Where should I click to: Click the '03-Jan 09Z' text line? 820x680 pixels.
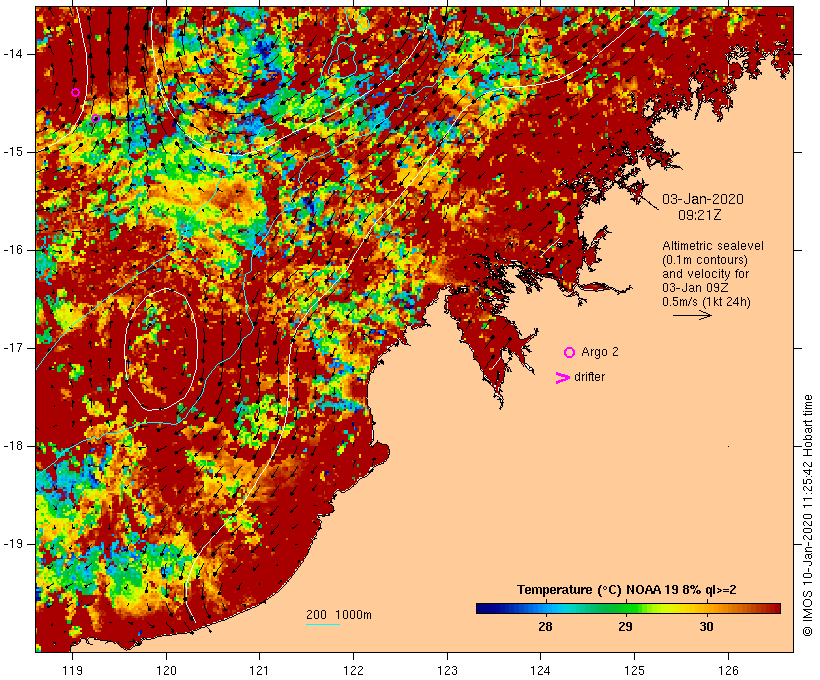[x=696, y=288]
